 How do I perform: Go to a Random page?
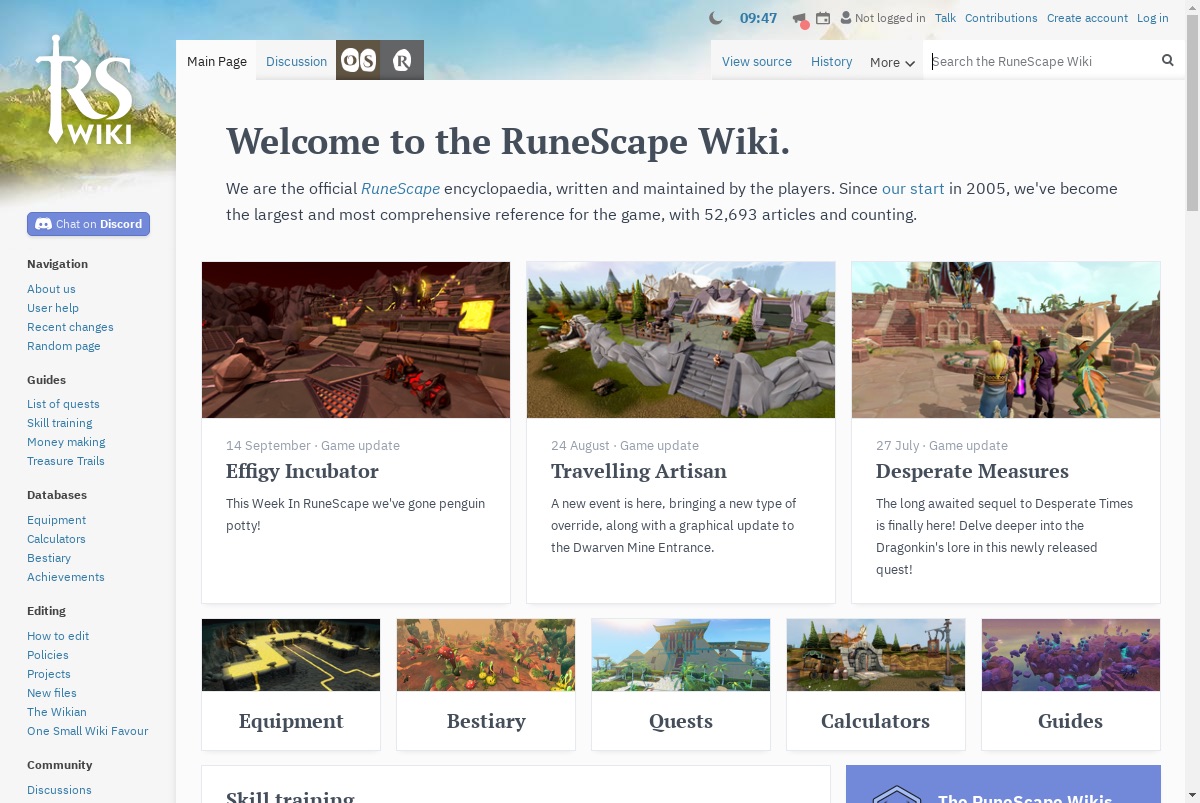click(x=64, y=346)
